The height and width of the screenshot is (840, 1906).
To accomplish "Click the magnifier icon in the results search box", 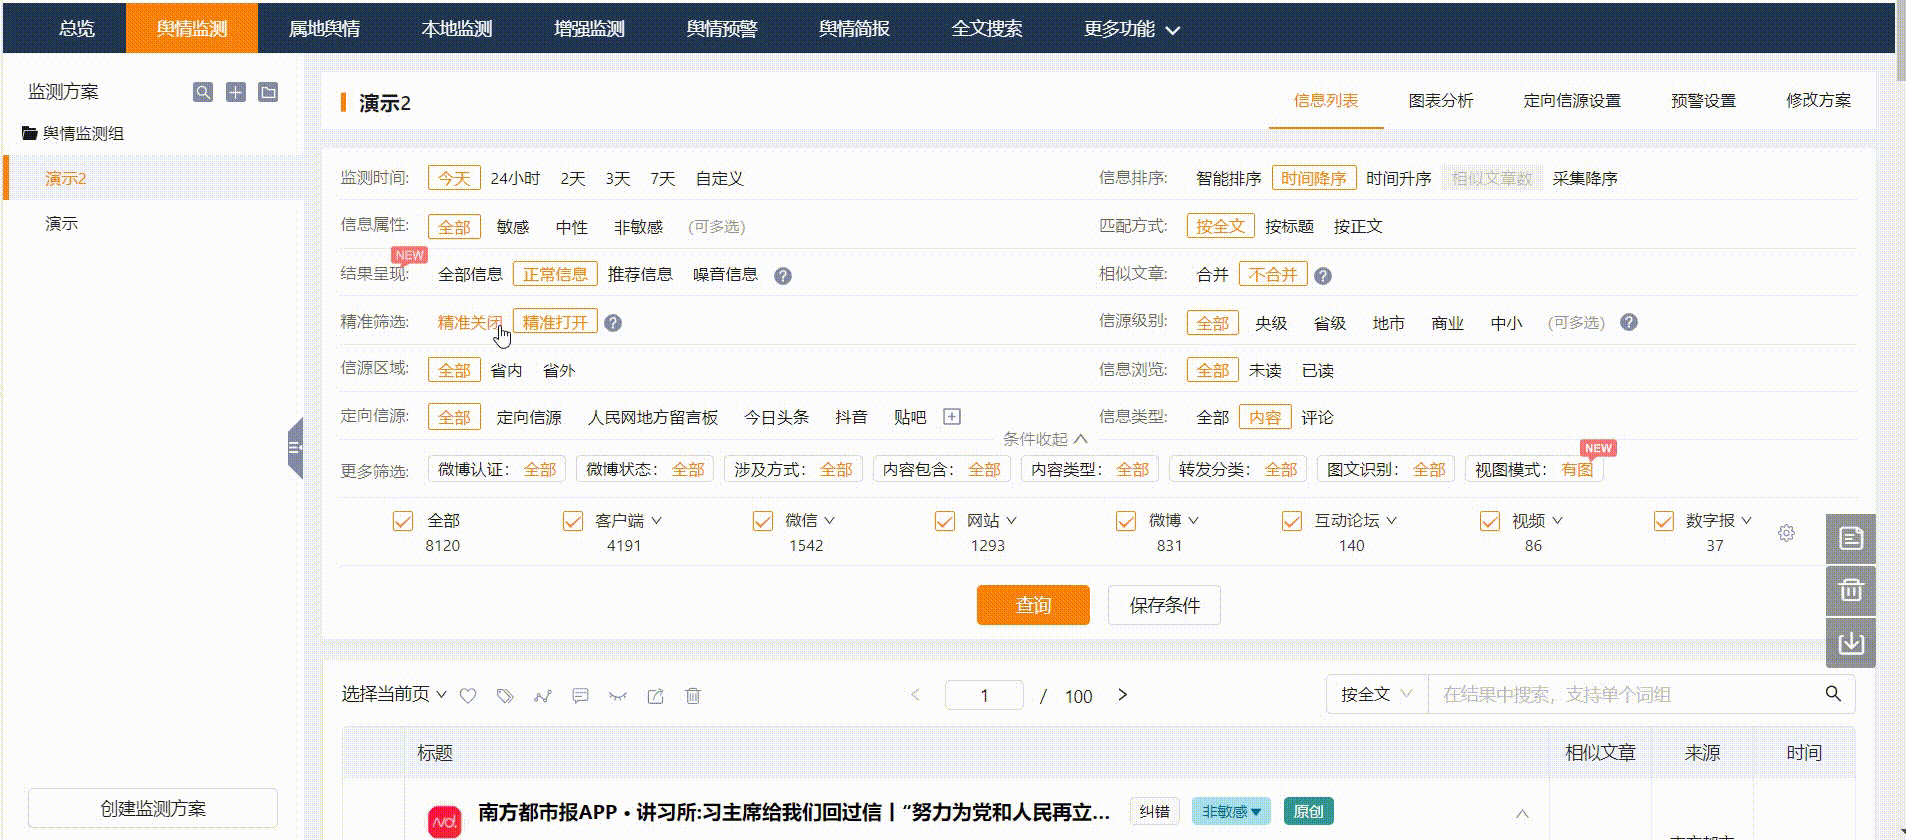I will 1833,693.
